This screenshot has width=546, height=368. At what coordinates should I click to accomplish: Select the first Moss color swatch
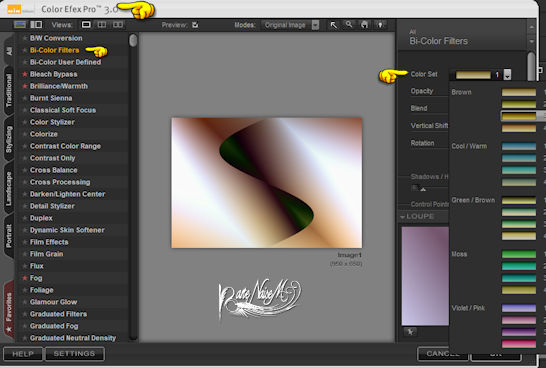point(519,254)
